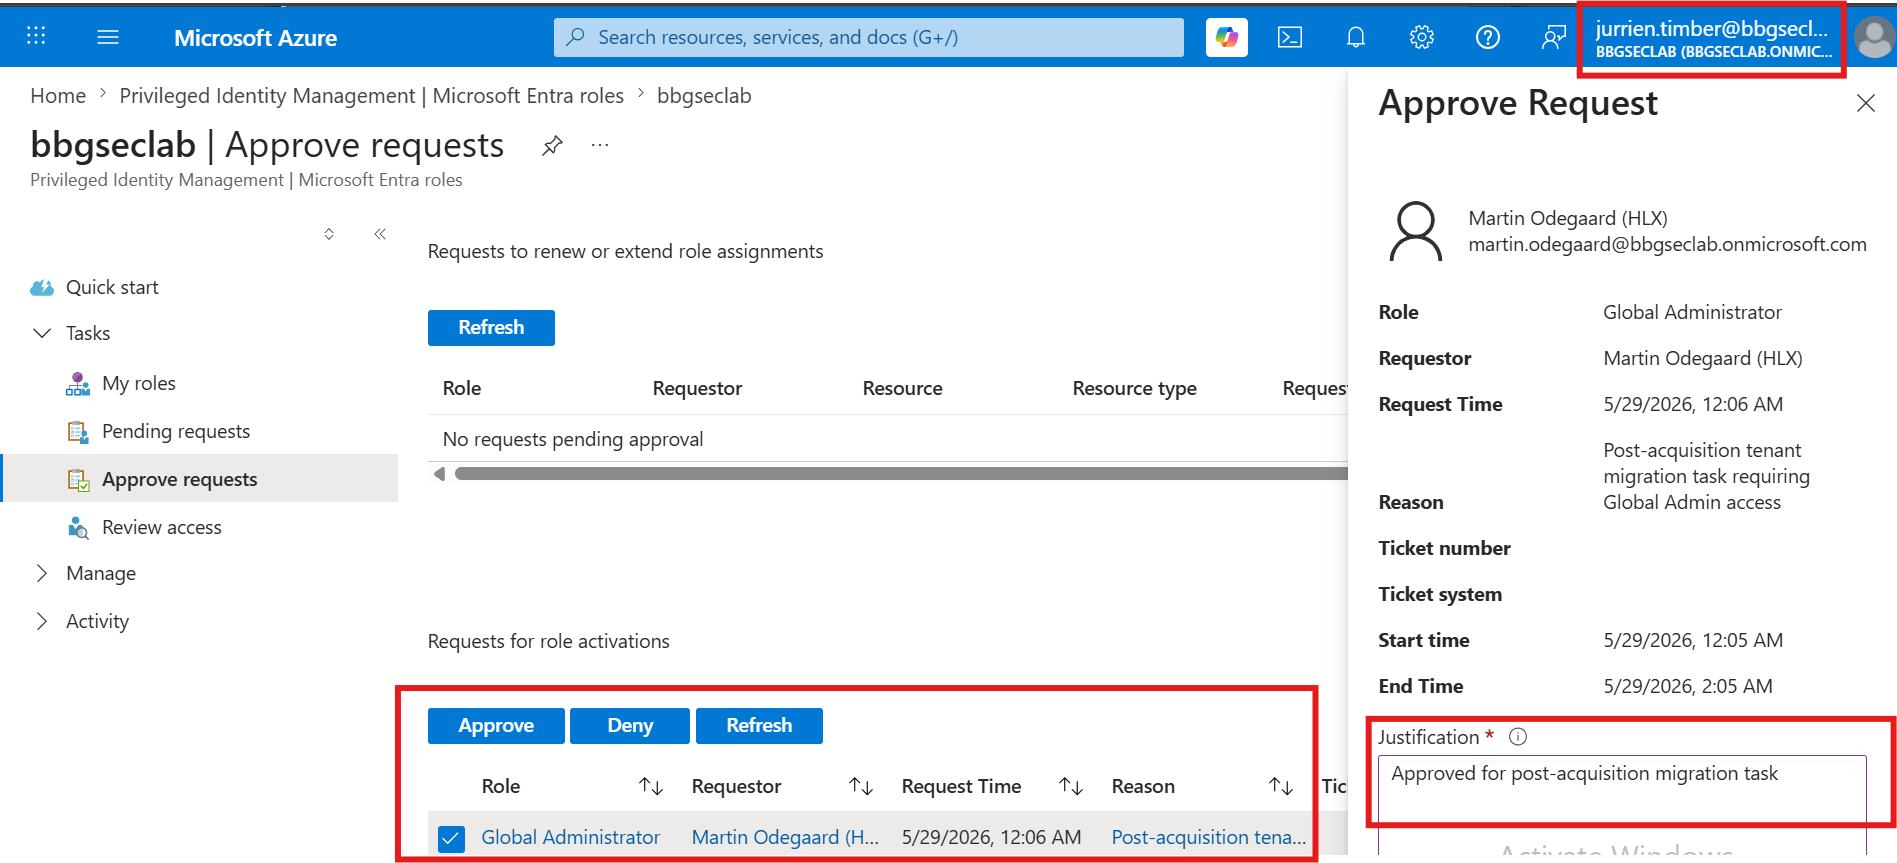1897x863 pixels.
Task: Open the help question mark icon
Action: pyautogui.click(x=1488, y=37)
